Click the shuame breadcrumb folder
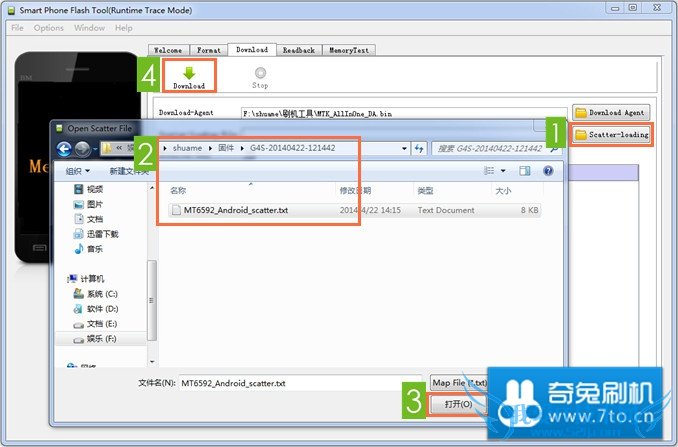 [x=187, y=148]
